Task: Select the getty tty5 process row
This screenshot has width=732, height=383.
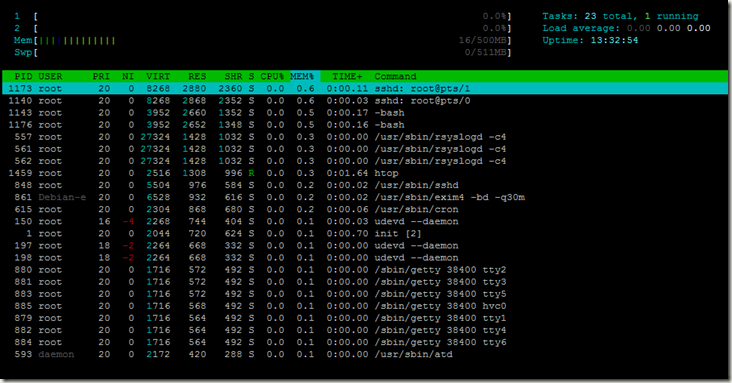Action: coord(365,294)
